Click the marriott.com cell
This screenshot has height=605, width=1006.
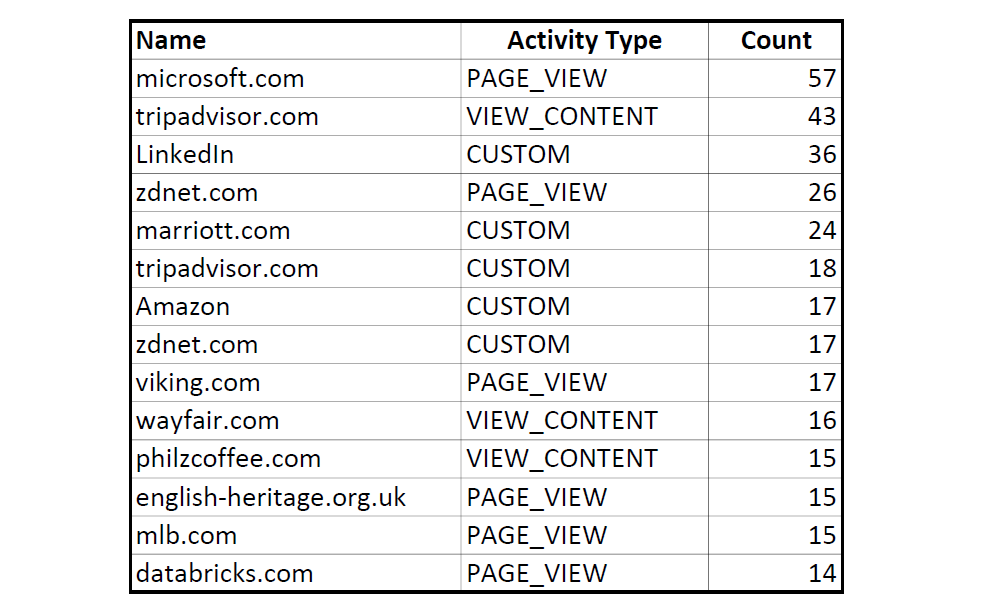(296, 231)
